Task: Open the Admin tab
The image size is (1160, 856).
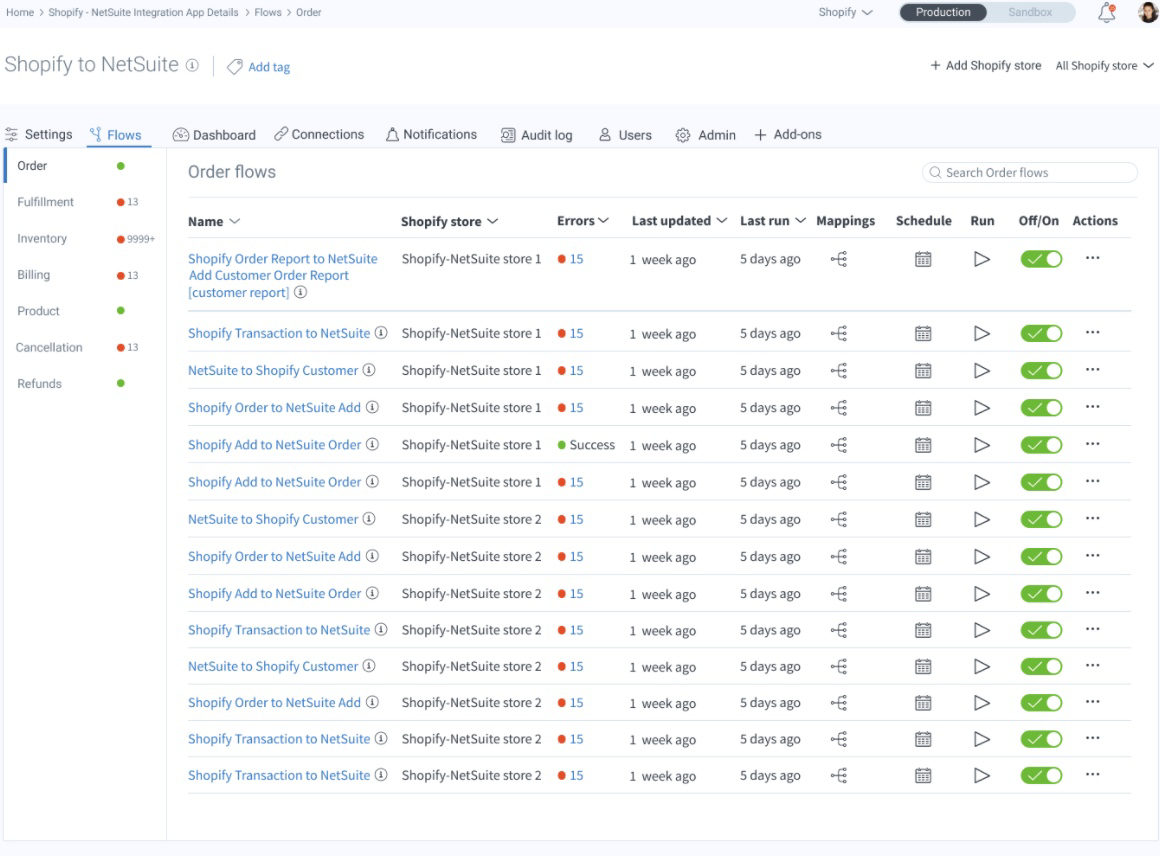Action: point(706,135)
